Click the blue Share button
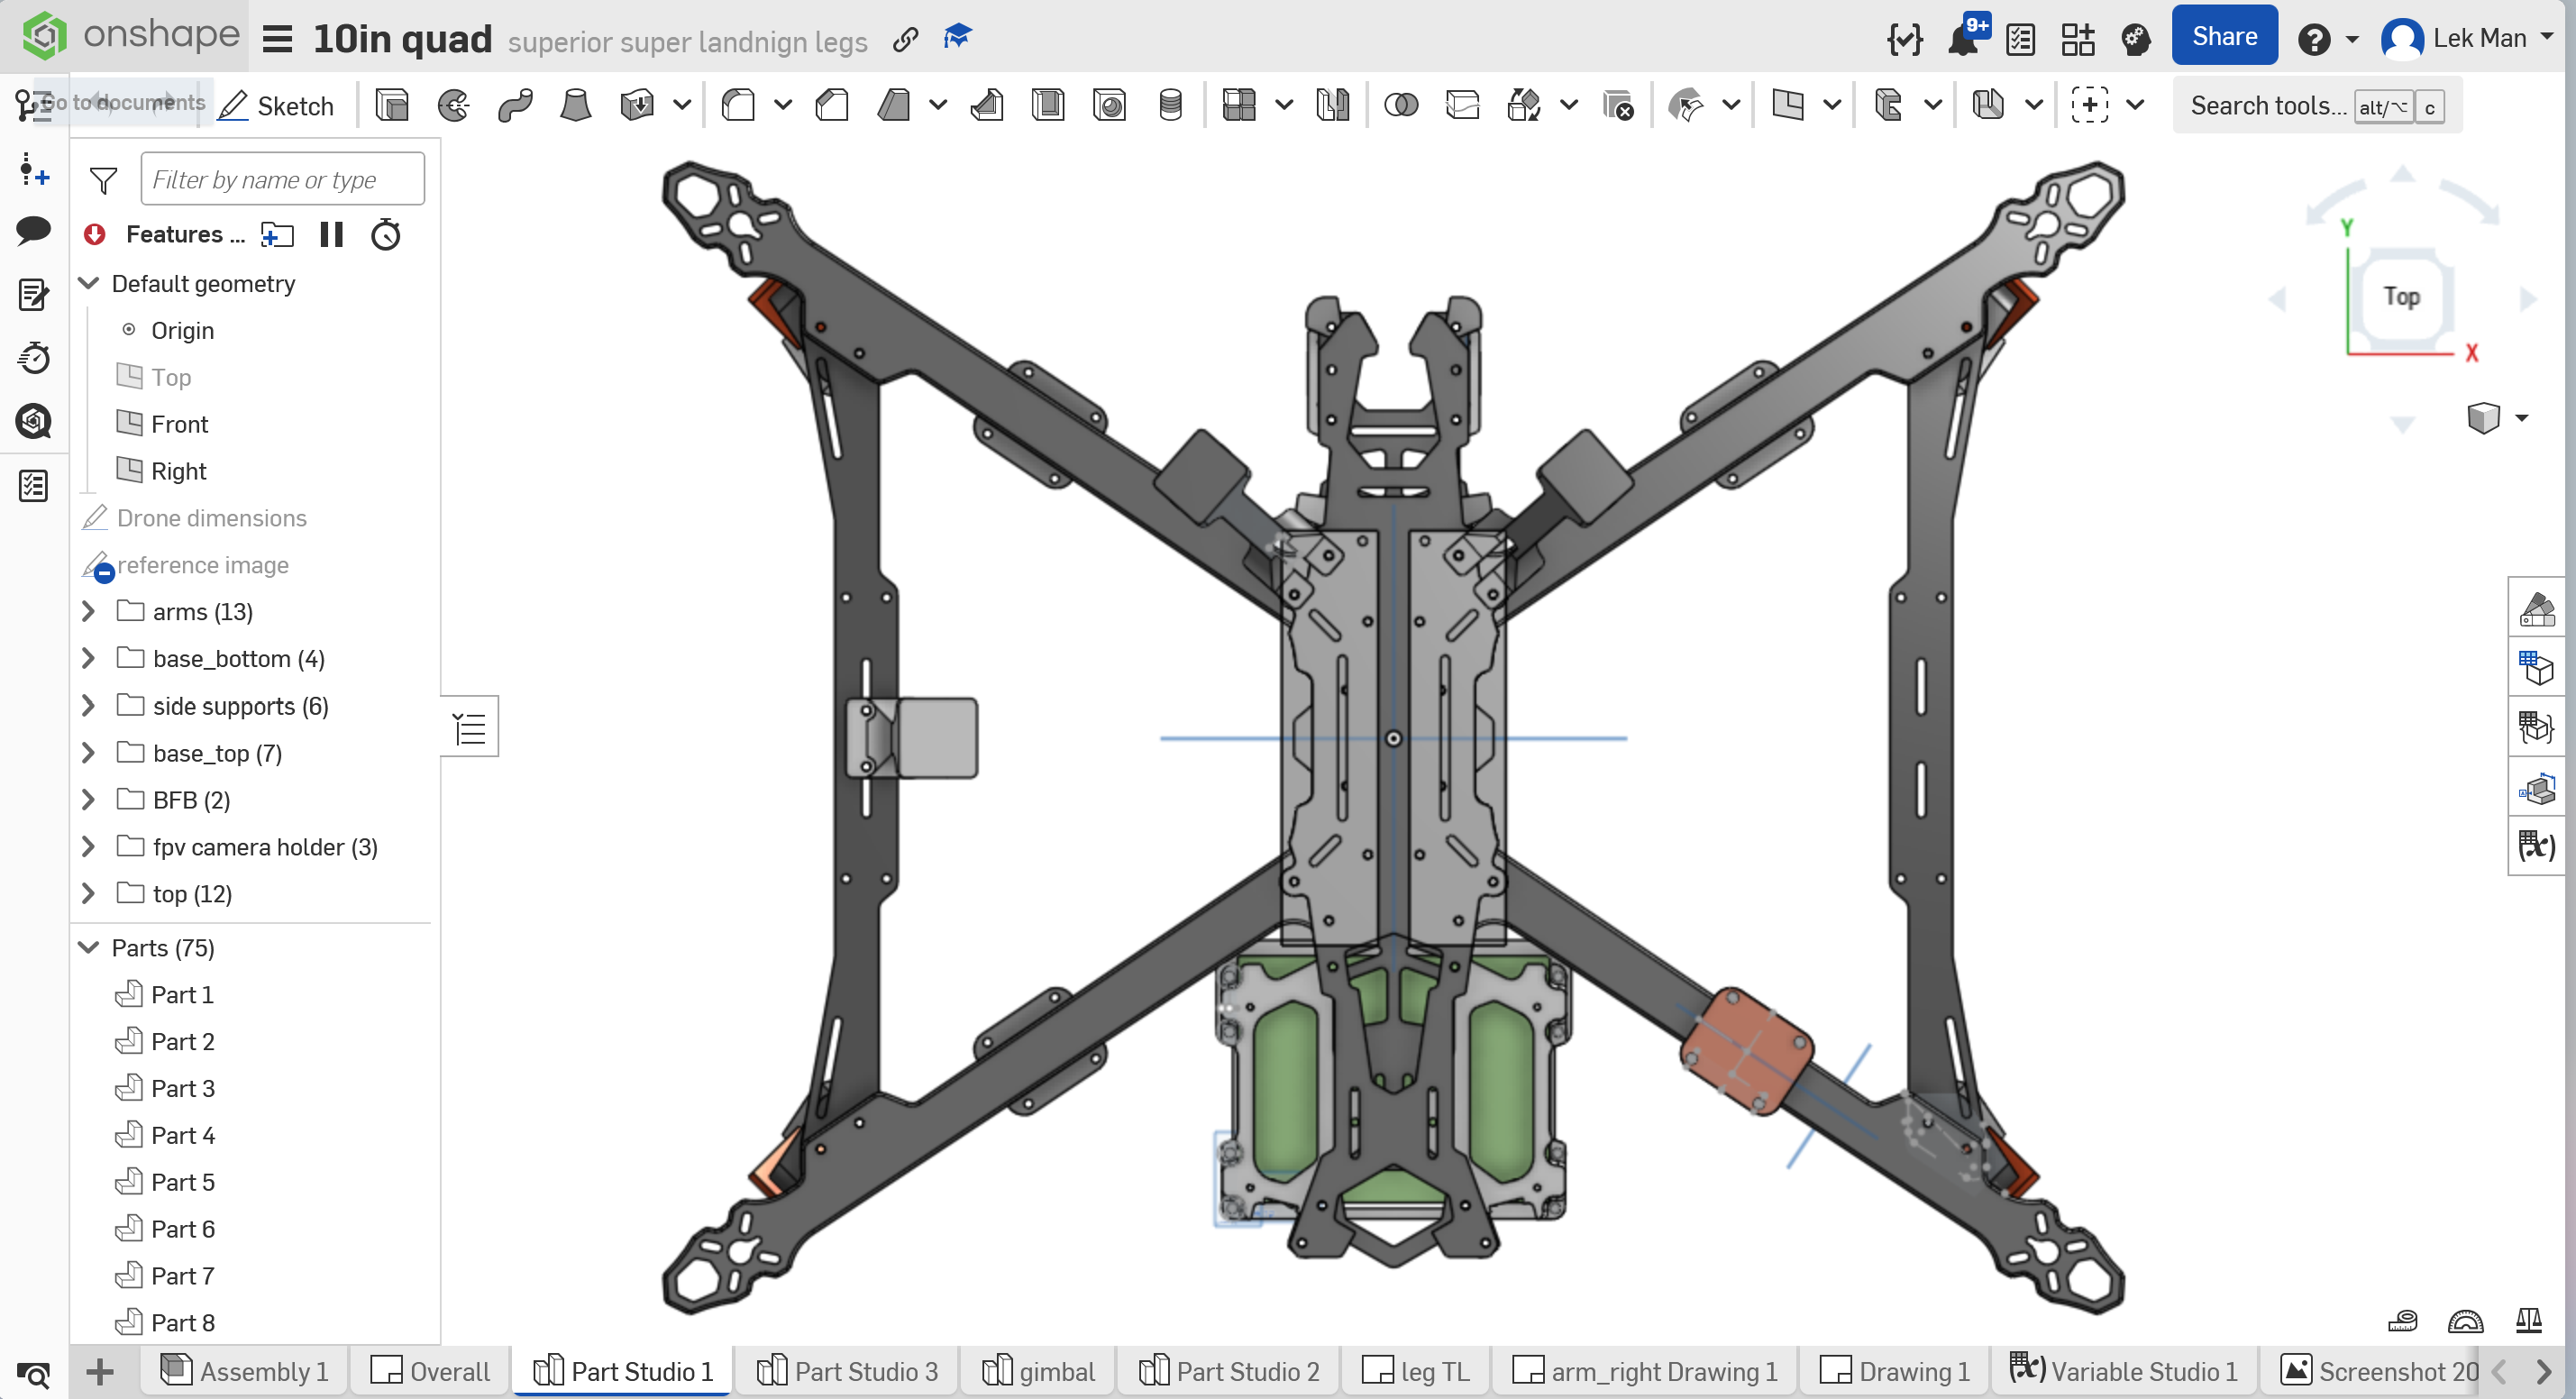The image size is (2576, 1399). 2224,37
